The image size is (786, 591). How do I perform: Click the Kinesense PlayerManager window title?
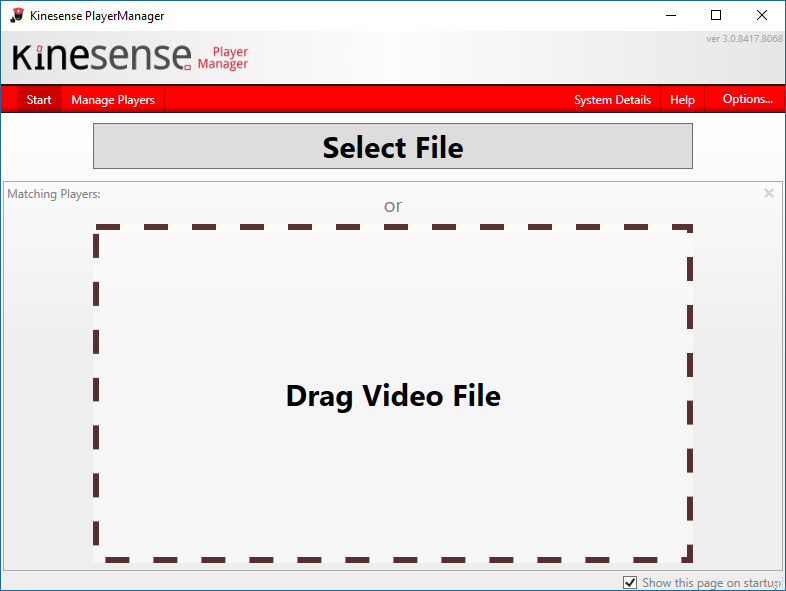pos(97,16)
